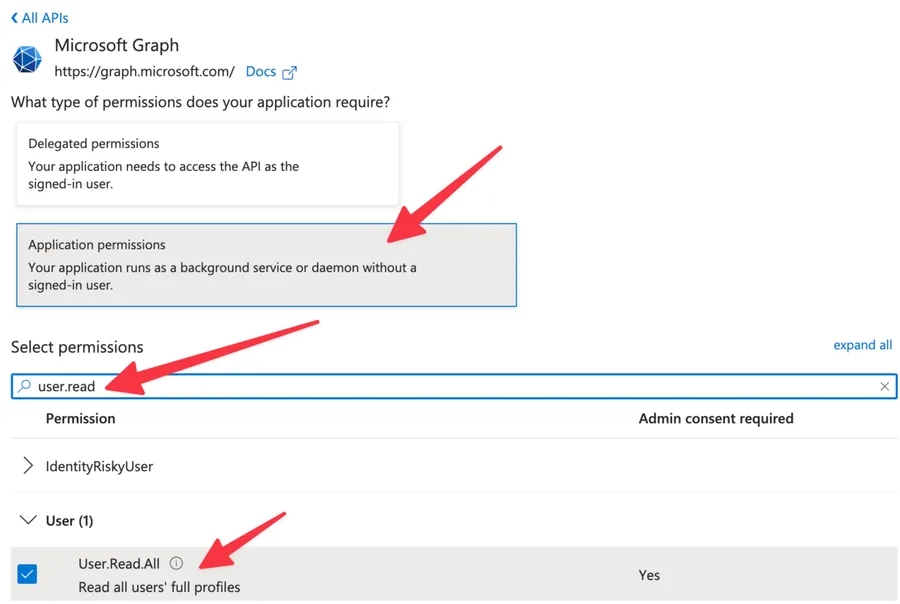
Task: Click the external link icon beside Docs
Action: [x=289, y=73]
